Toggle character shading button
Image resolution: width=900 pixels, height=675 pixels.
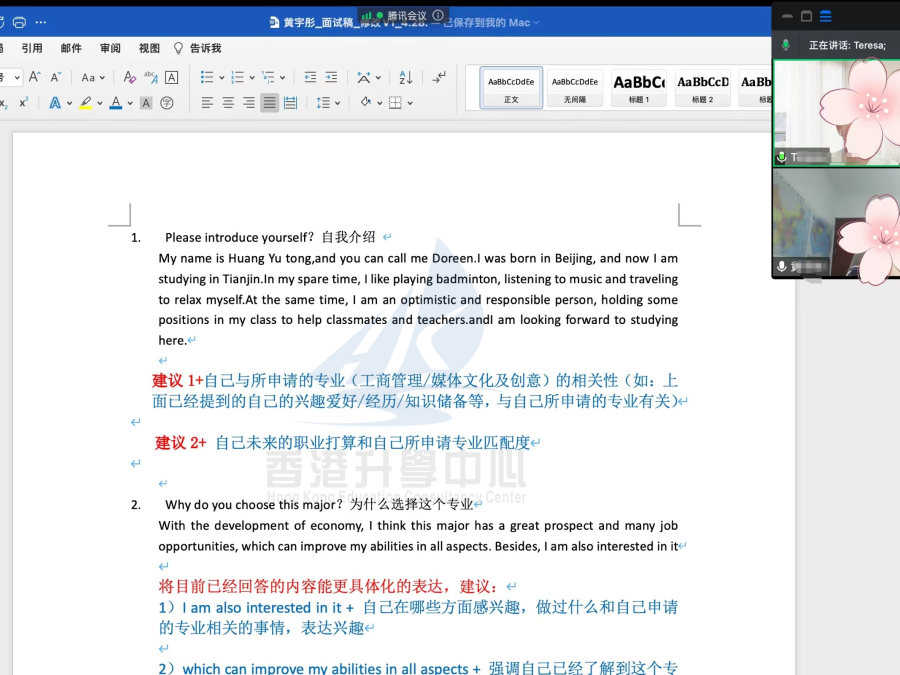click(146, 103)
